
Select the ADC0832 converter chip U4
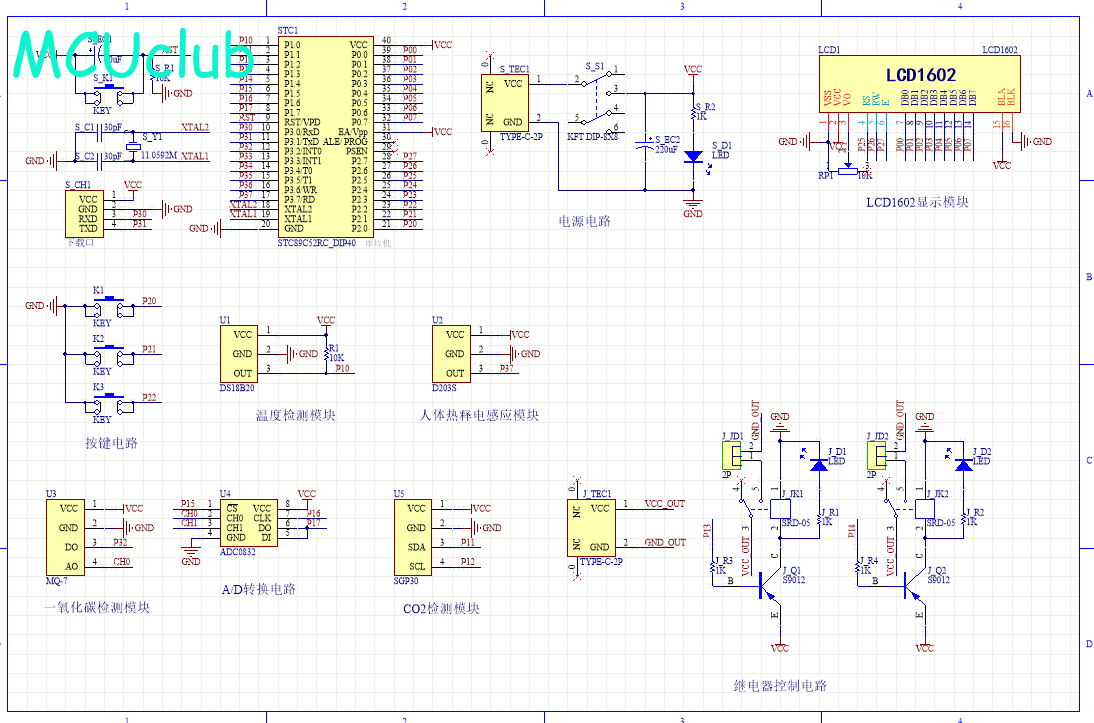pos(248,523)
